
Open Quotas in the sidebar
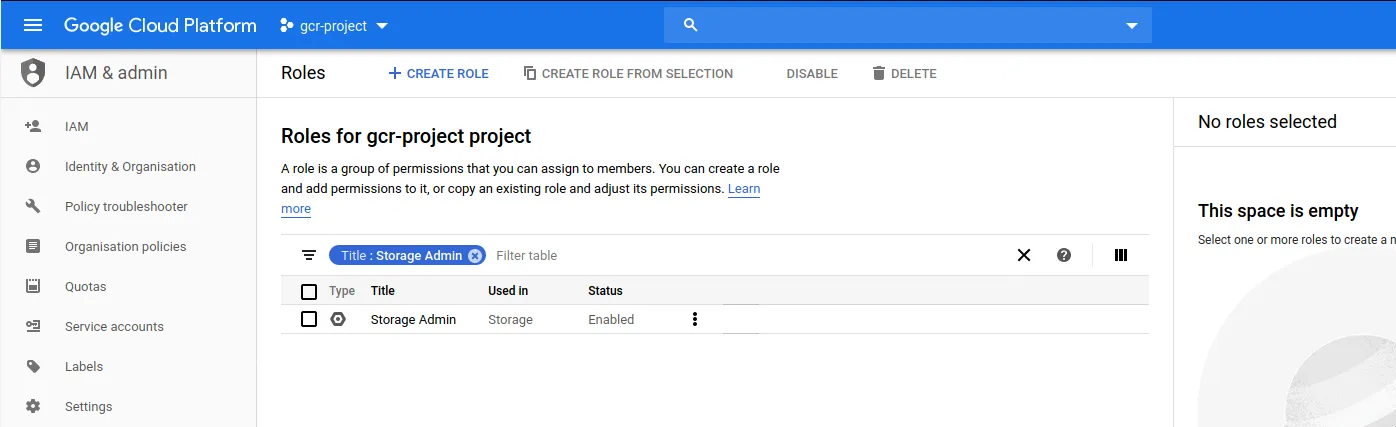pos(85,286)
